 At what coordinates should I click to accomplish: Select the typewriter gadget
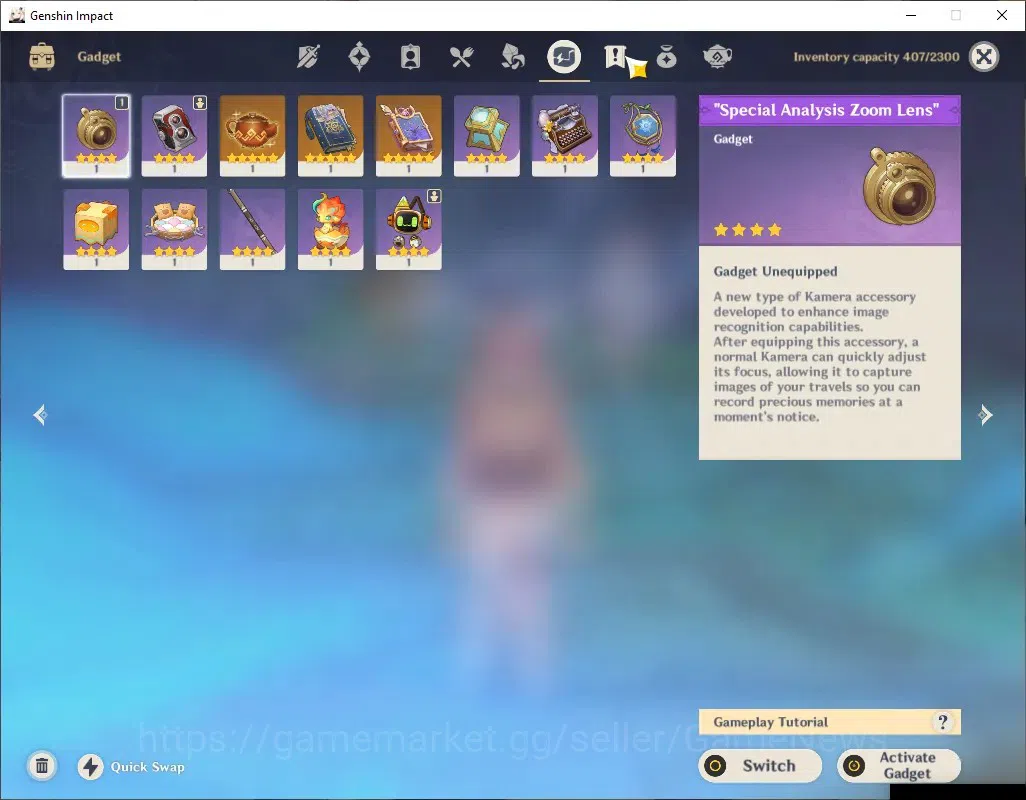[x=565, y=135]
